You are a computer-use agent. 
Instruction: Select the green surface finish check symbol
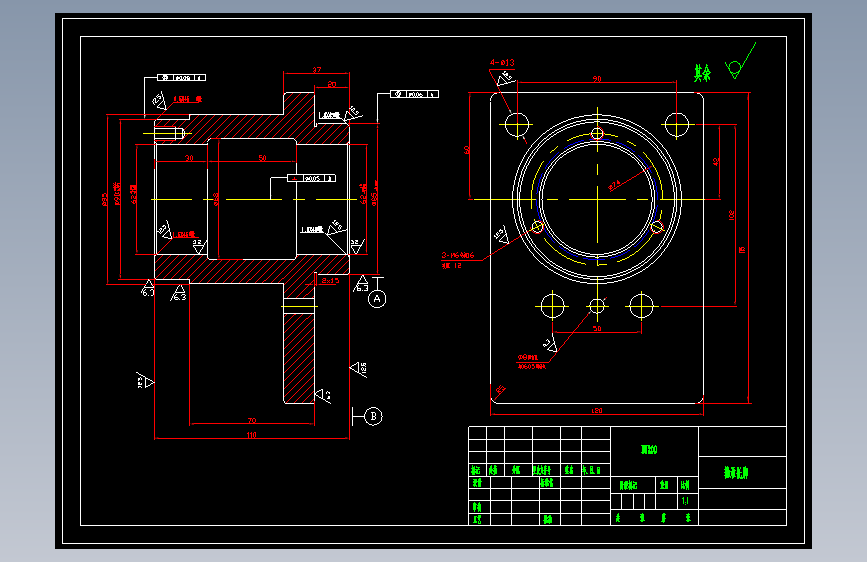click(741, 61)
